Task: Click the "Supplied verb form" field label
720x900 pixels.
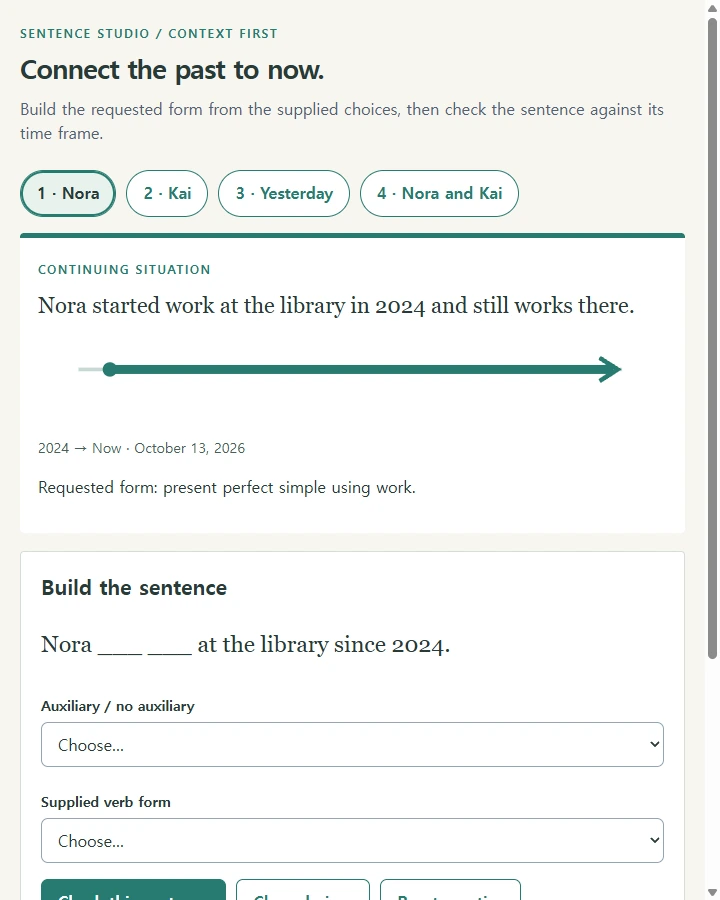Action: click(x=106, y=802)
